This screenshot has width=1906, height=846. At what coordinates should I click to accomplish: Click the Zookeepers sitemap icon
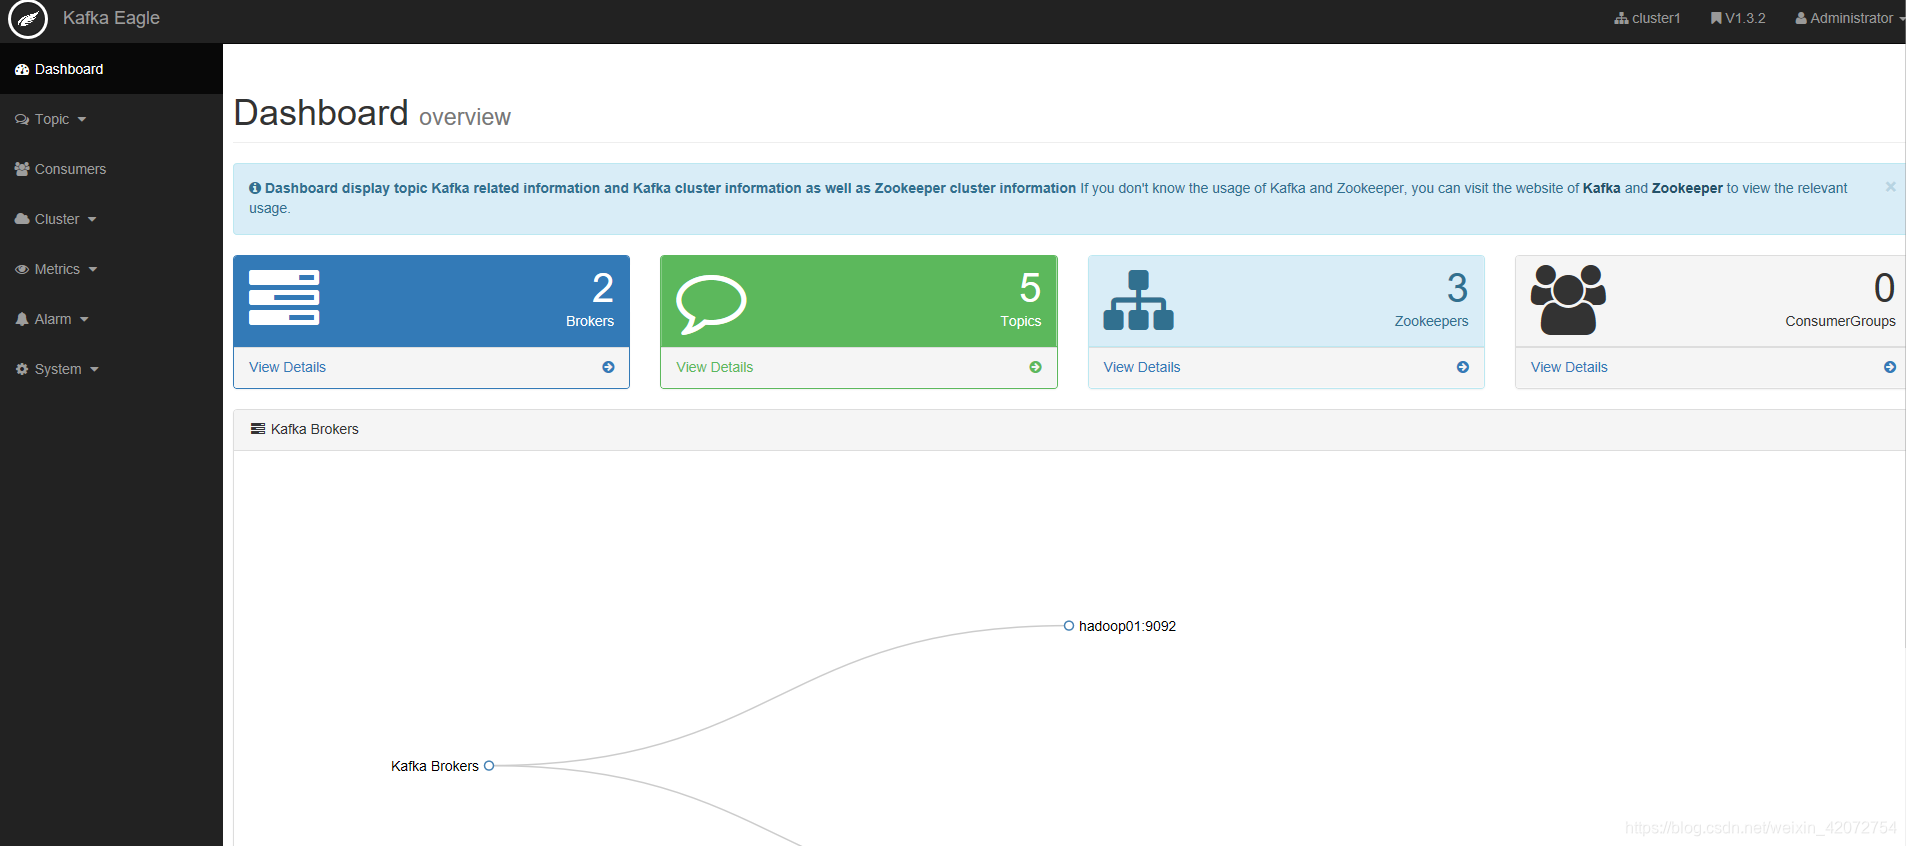(1138, 300)
